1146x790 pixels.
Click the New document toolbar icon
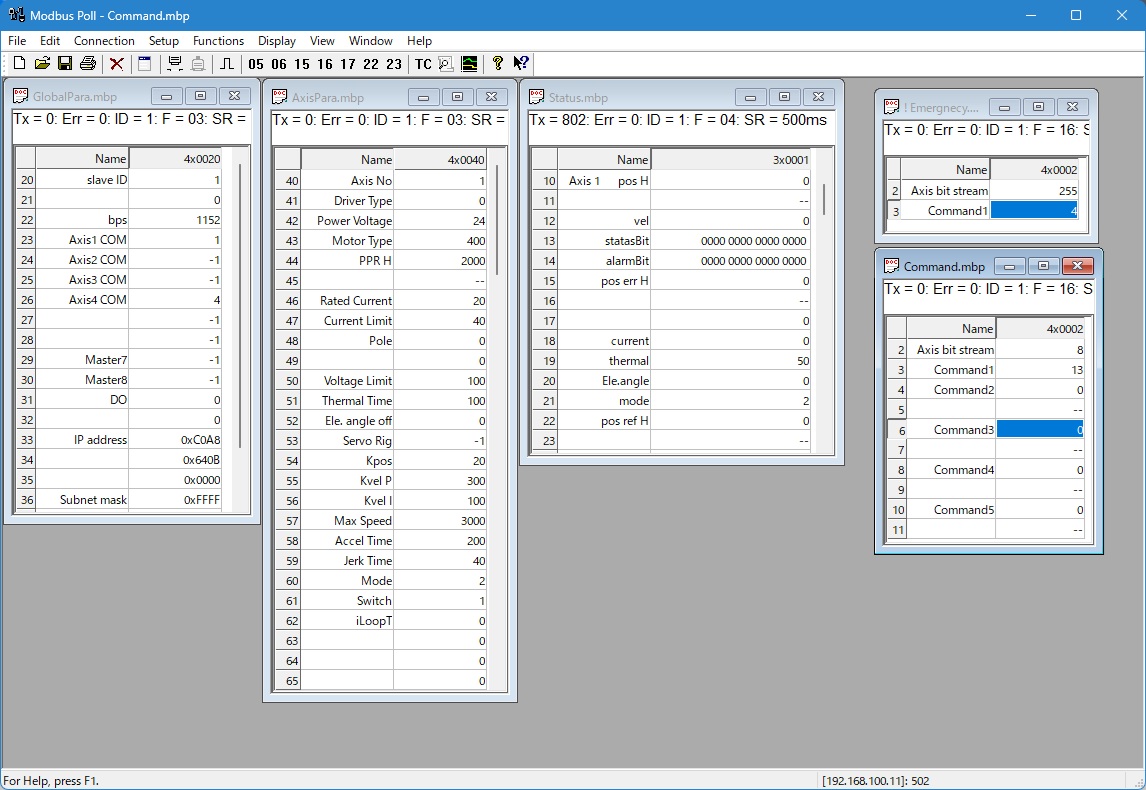click(x=19, y=64)
